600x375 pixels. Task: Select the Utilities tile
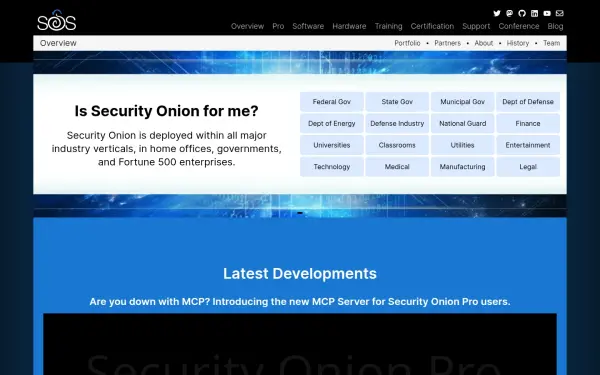463,145
